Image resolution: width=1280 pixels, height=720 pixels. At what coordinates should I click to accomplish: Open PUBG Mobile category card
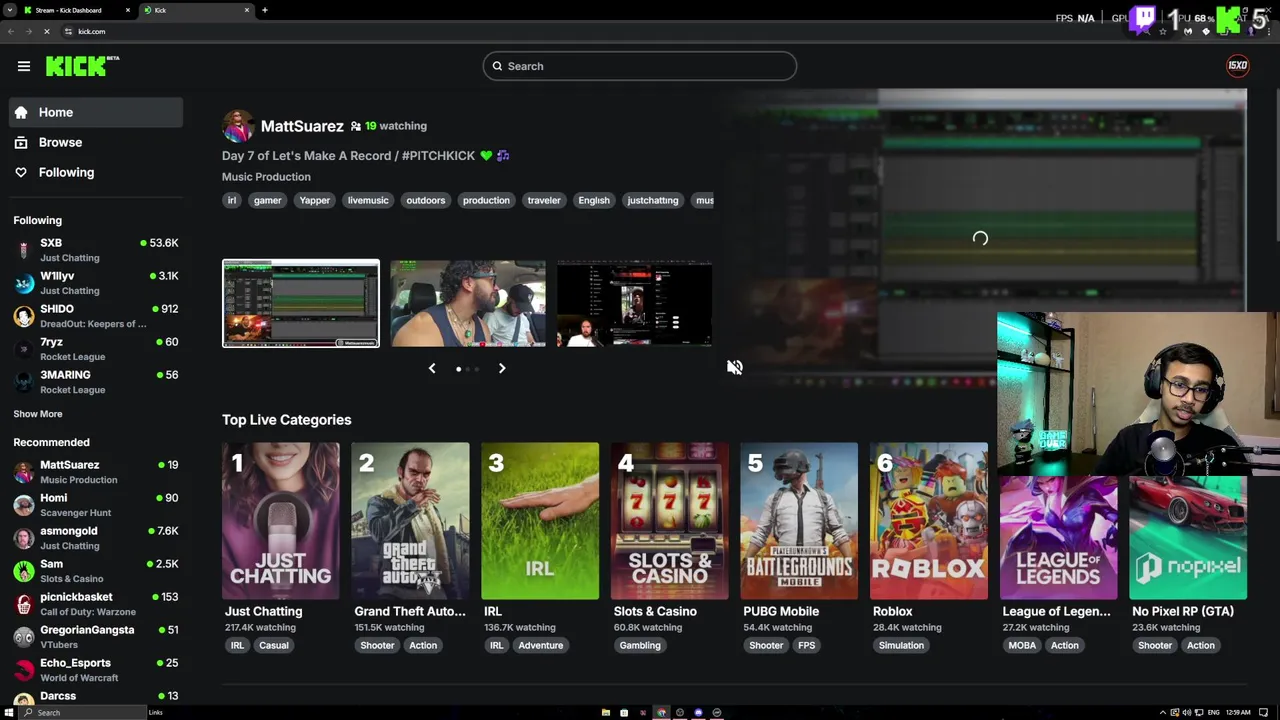click(799, 521)
